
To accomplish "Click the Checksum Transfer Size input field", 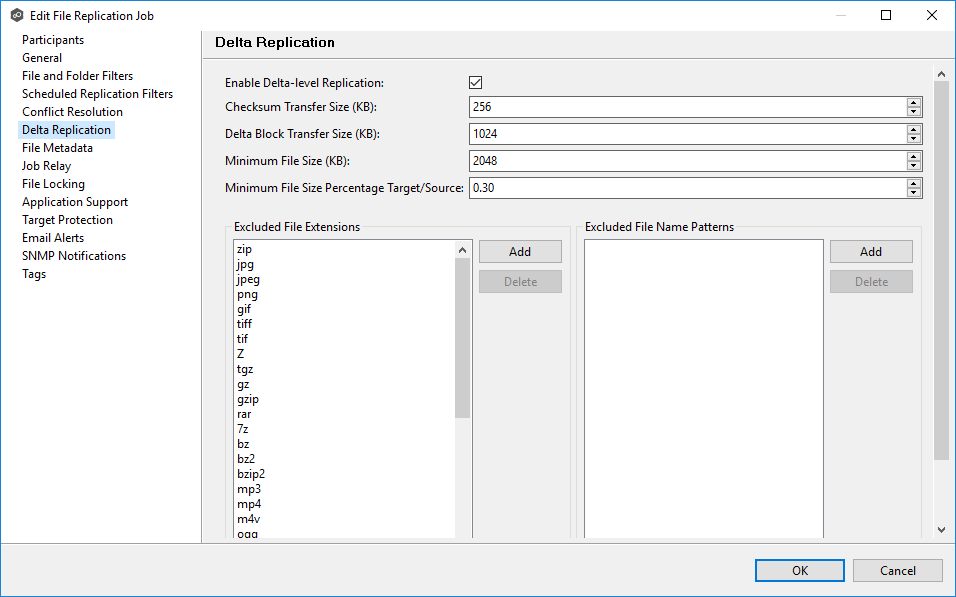I will [686, 107].
